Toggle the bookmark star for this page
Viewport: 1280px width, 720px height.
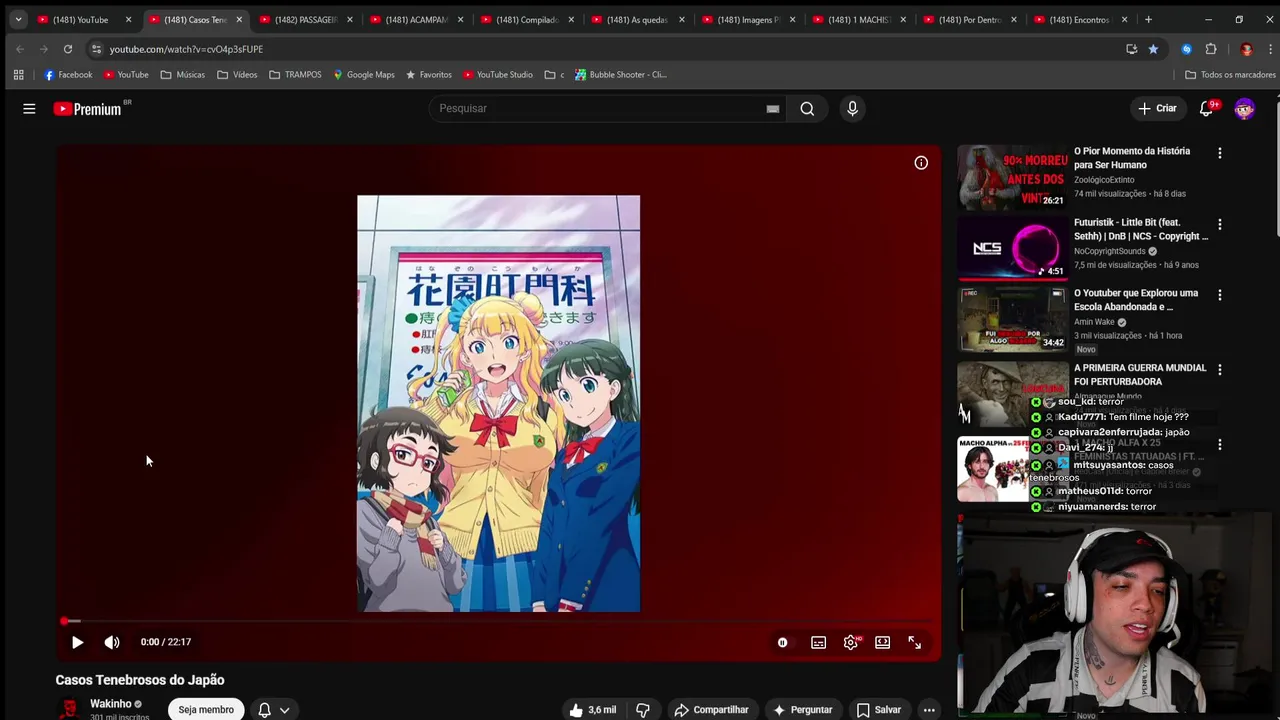(x=1153, y=49)
